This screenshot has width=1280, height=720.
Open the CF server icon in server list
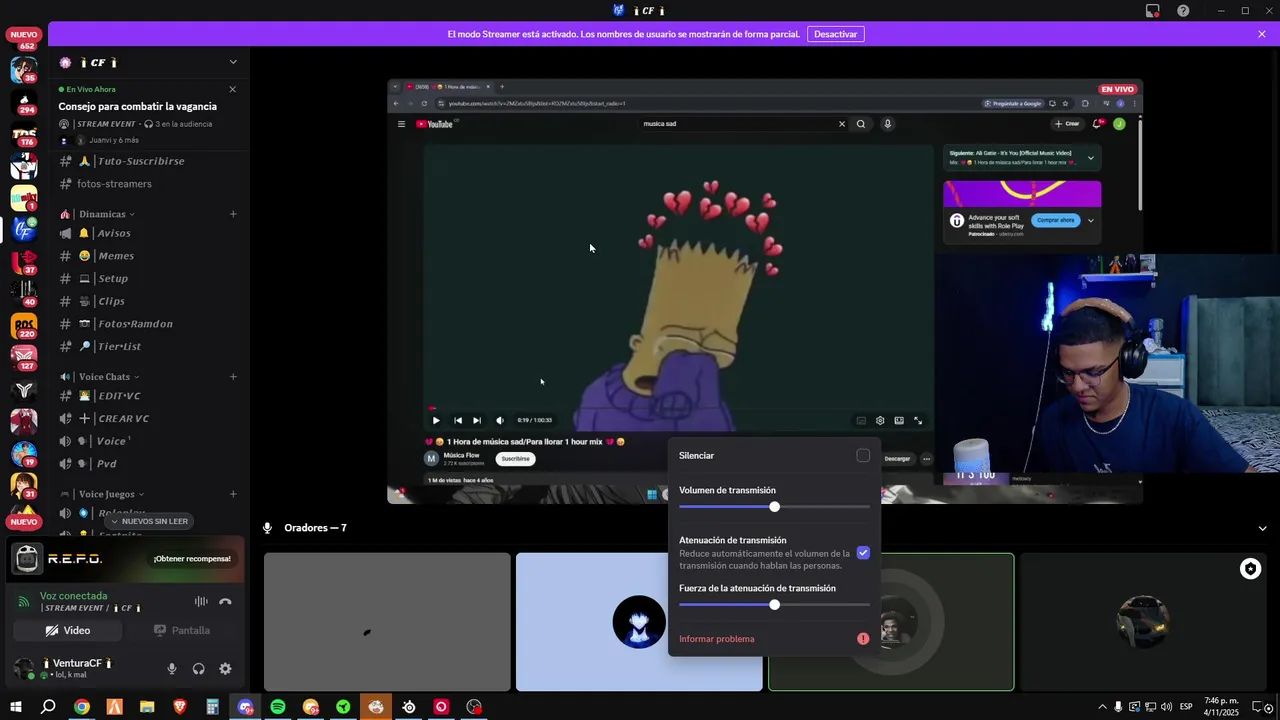[24, 230]
